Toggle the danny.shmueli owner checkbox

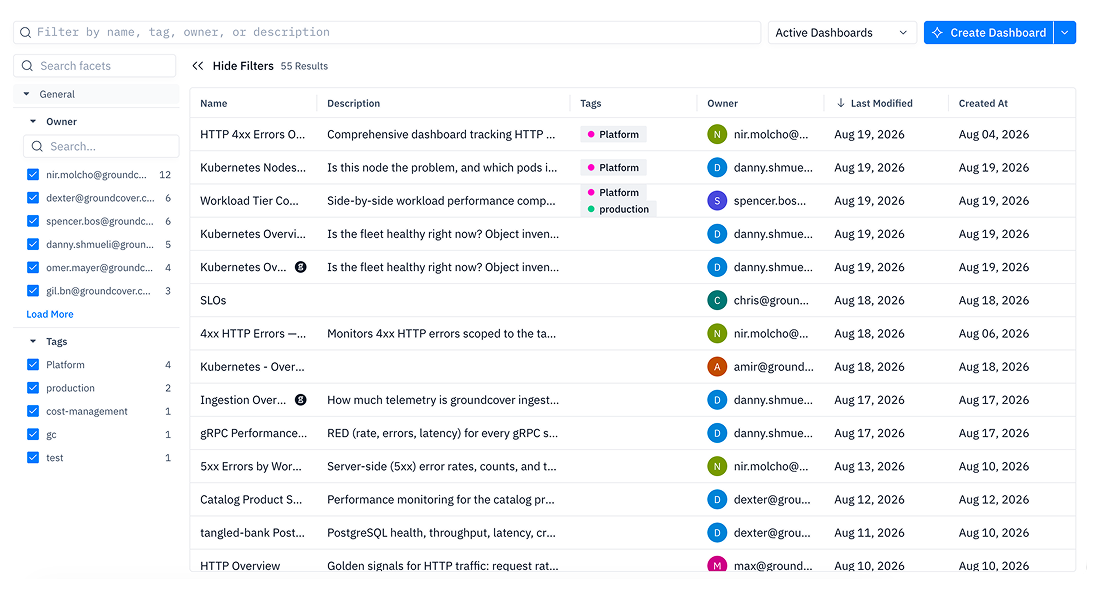(x=33, y=244)
